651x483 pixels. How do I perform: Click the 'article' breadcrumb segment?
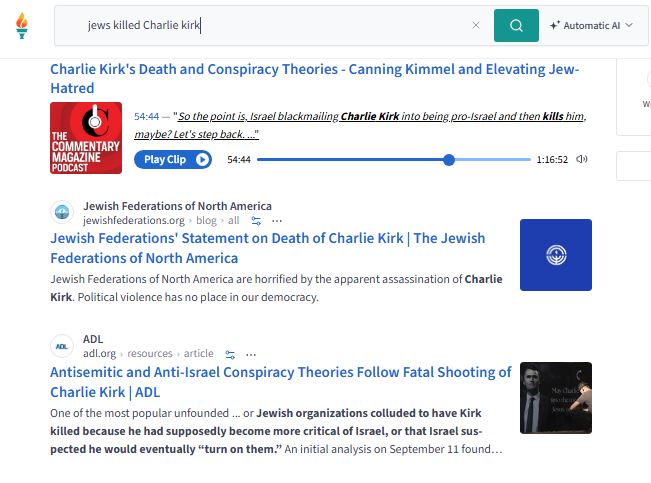click(198, 353)
